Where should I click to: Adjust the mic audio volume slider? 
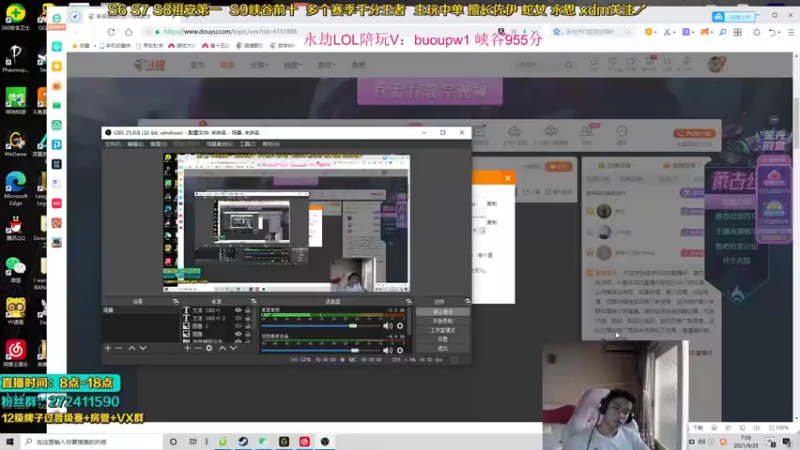tap(354, 350)
